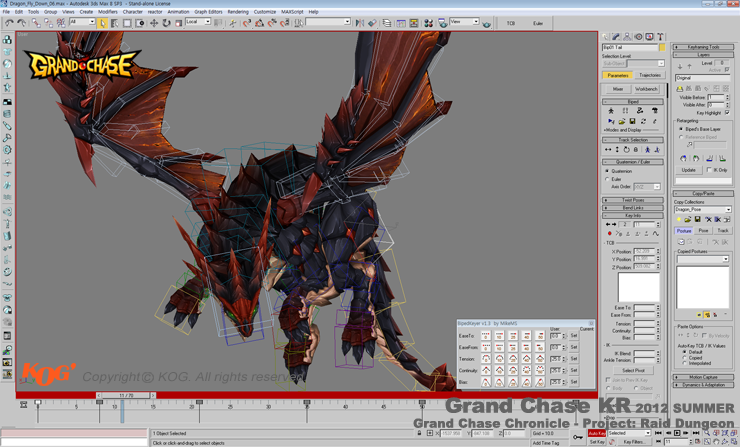Open the Modify command panel tab
The image size is (740, 447).
[616, 36]
